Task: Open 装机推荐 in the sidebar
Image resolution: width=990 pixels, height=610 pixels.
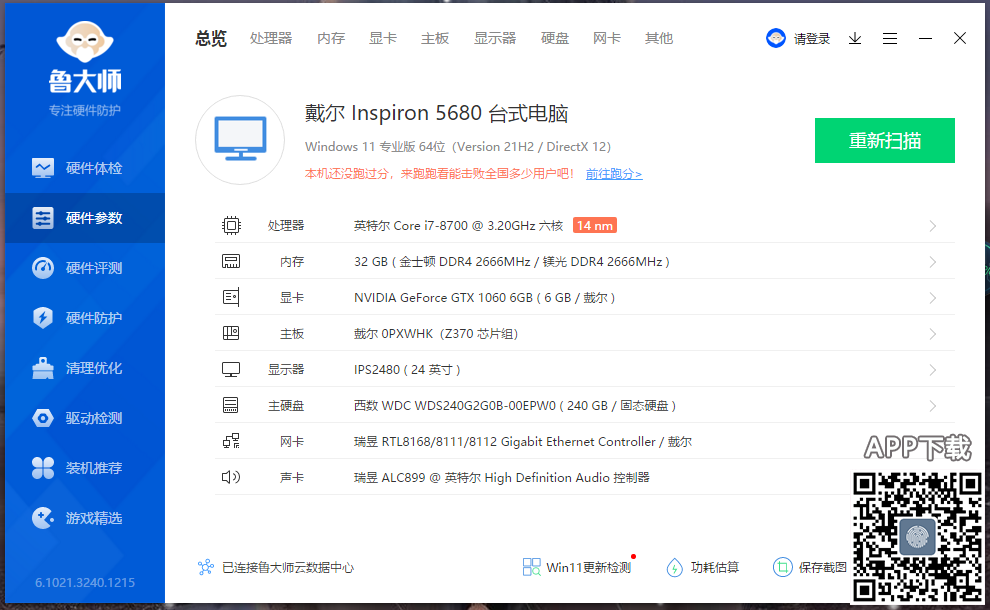Action: (82, 468)
